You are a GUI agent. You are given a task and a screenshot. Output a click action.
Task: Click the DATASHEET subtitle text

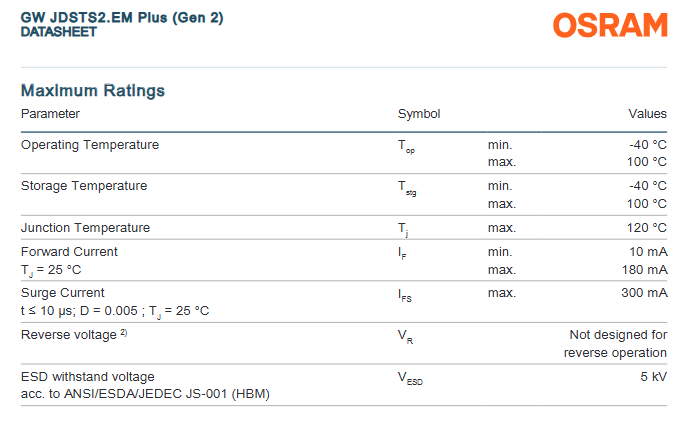pyautogui.click(x=59, y=32)
